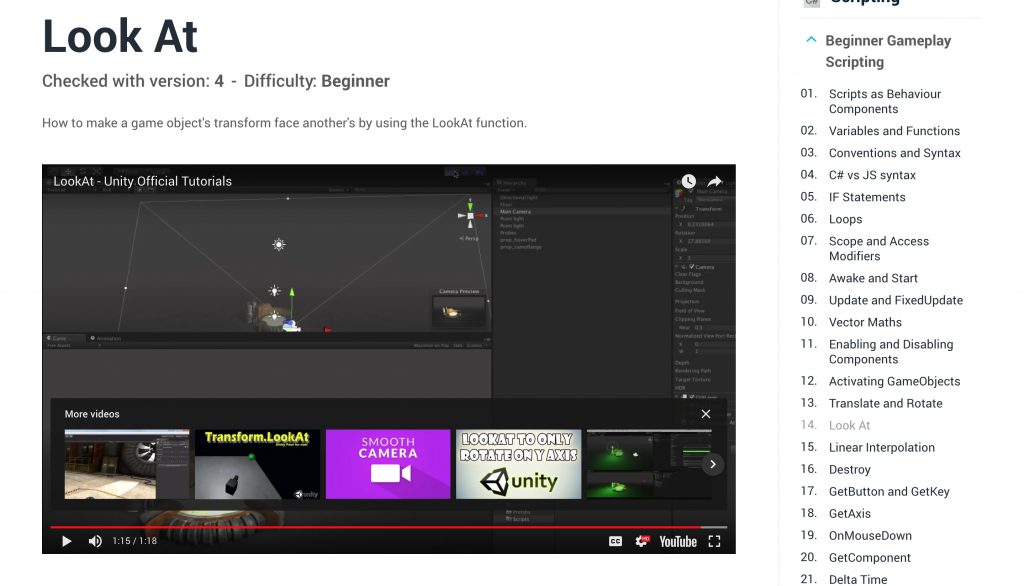The height and width of the screenshot is (586, 1024).
Task: Open Scripts as Behaviour Components lesson
Action: pos(885,101)
